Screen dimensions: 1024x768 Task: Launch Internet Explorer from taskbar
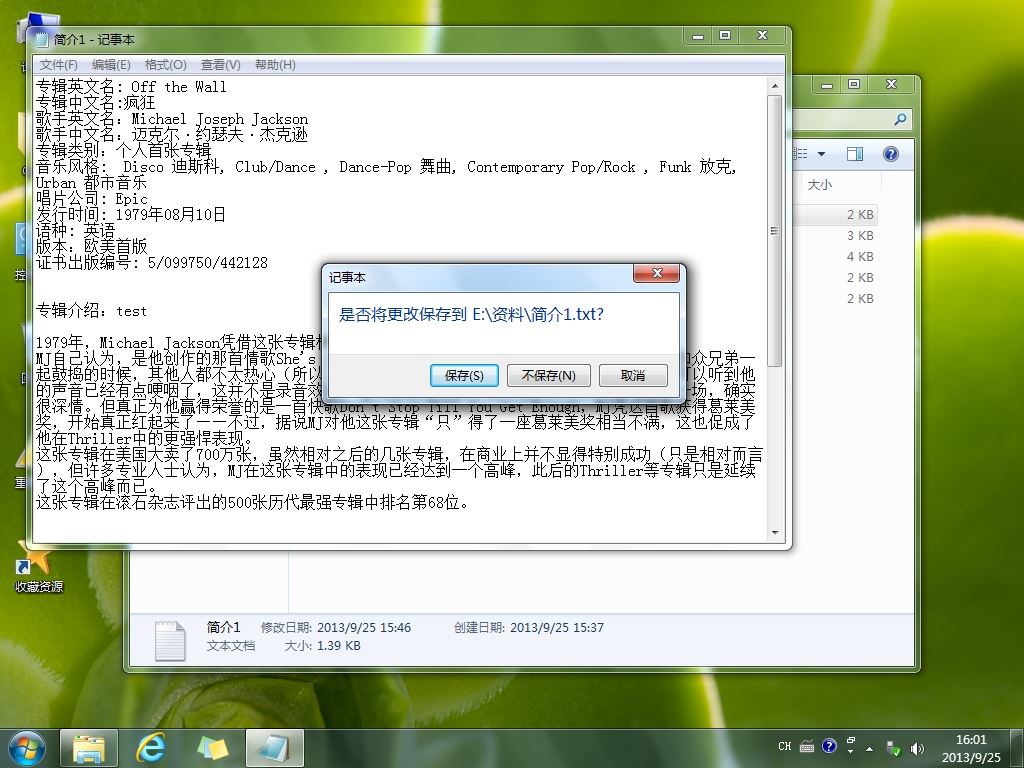pyautogui.click(x=151, y=748)
